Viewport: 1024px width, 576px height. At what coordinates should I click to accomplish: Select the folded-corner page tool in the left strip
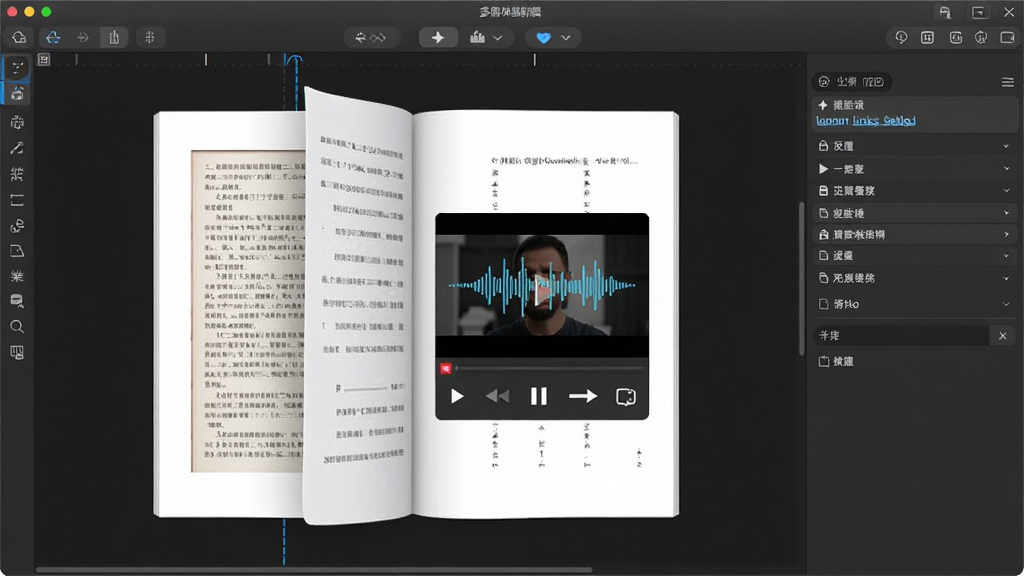[x=17, y=251]
